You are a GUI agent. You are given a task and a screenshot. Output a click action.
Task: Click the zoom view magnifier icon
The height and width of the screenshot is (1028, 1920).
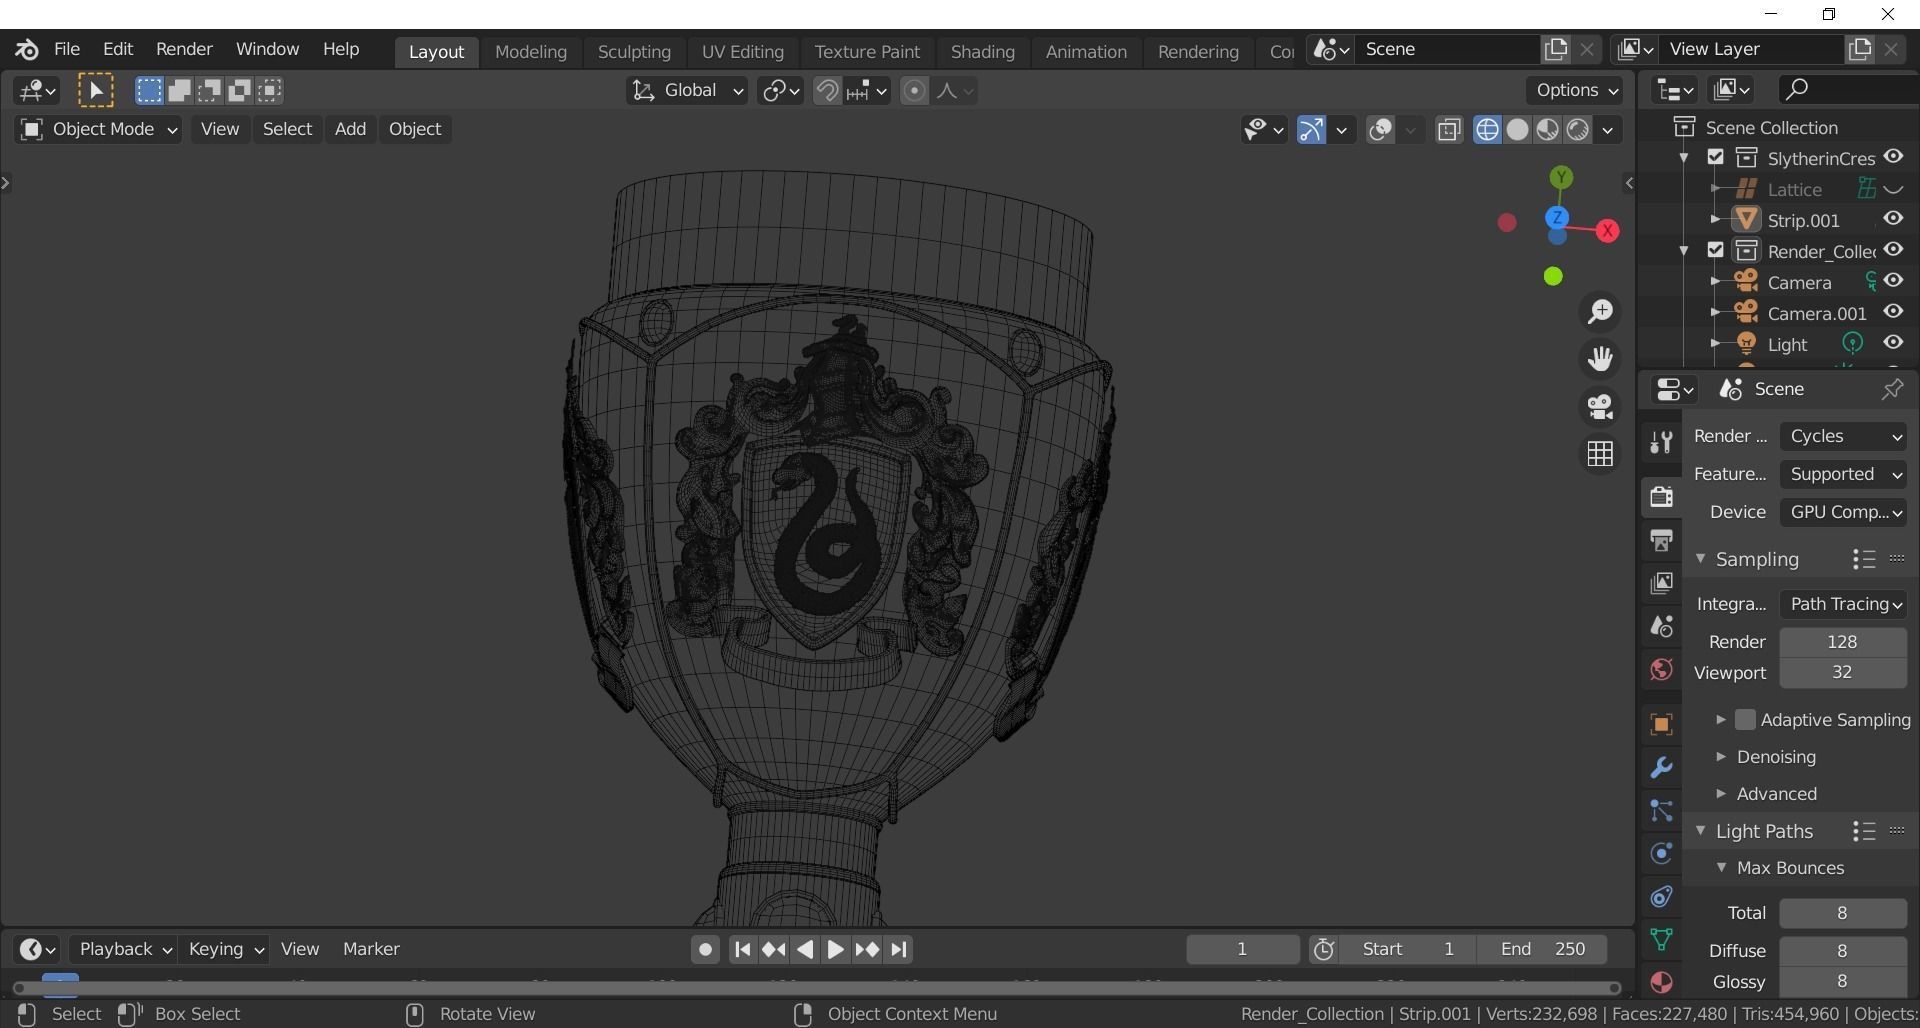1600,312
